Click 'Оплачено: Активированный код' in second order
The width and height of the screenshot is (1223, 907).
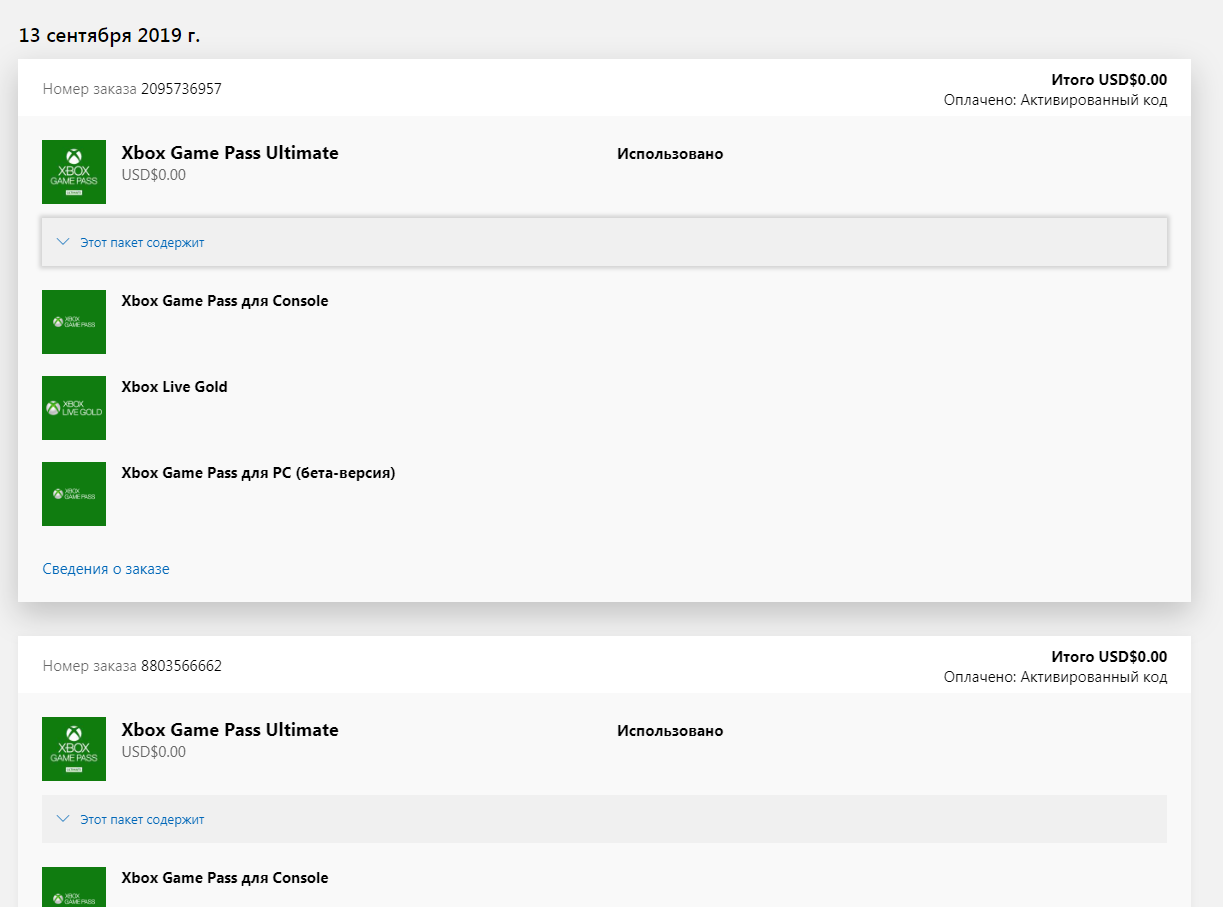pyautogui.click(x=1055, y=677)
